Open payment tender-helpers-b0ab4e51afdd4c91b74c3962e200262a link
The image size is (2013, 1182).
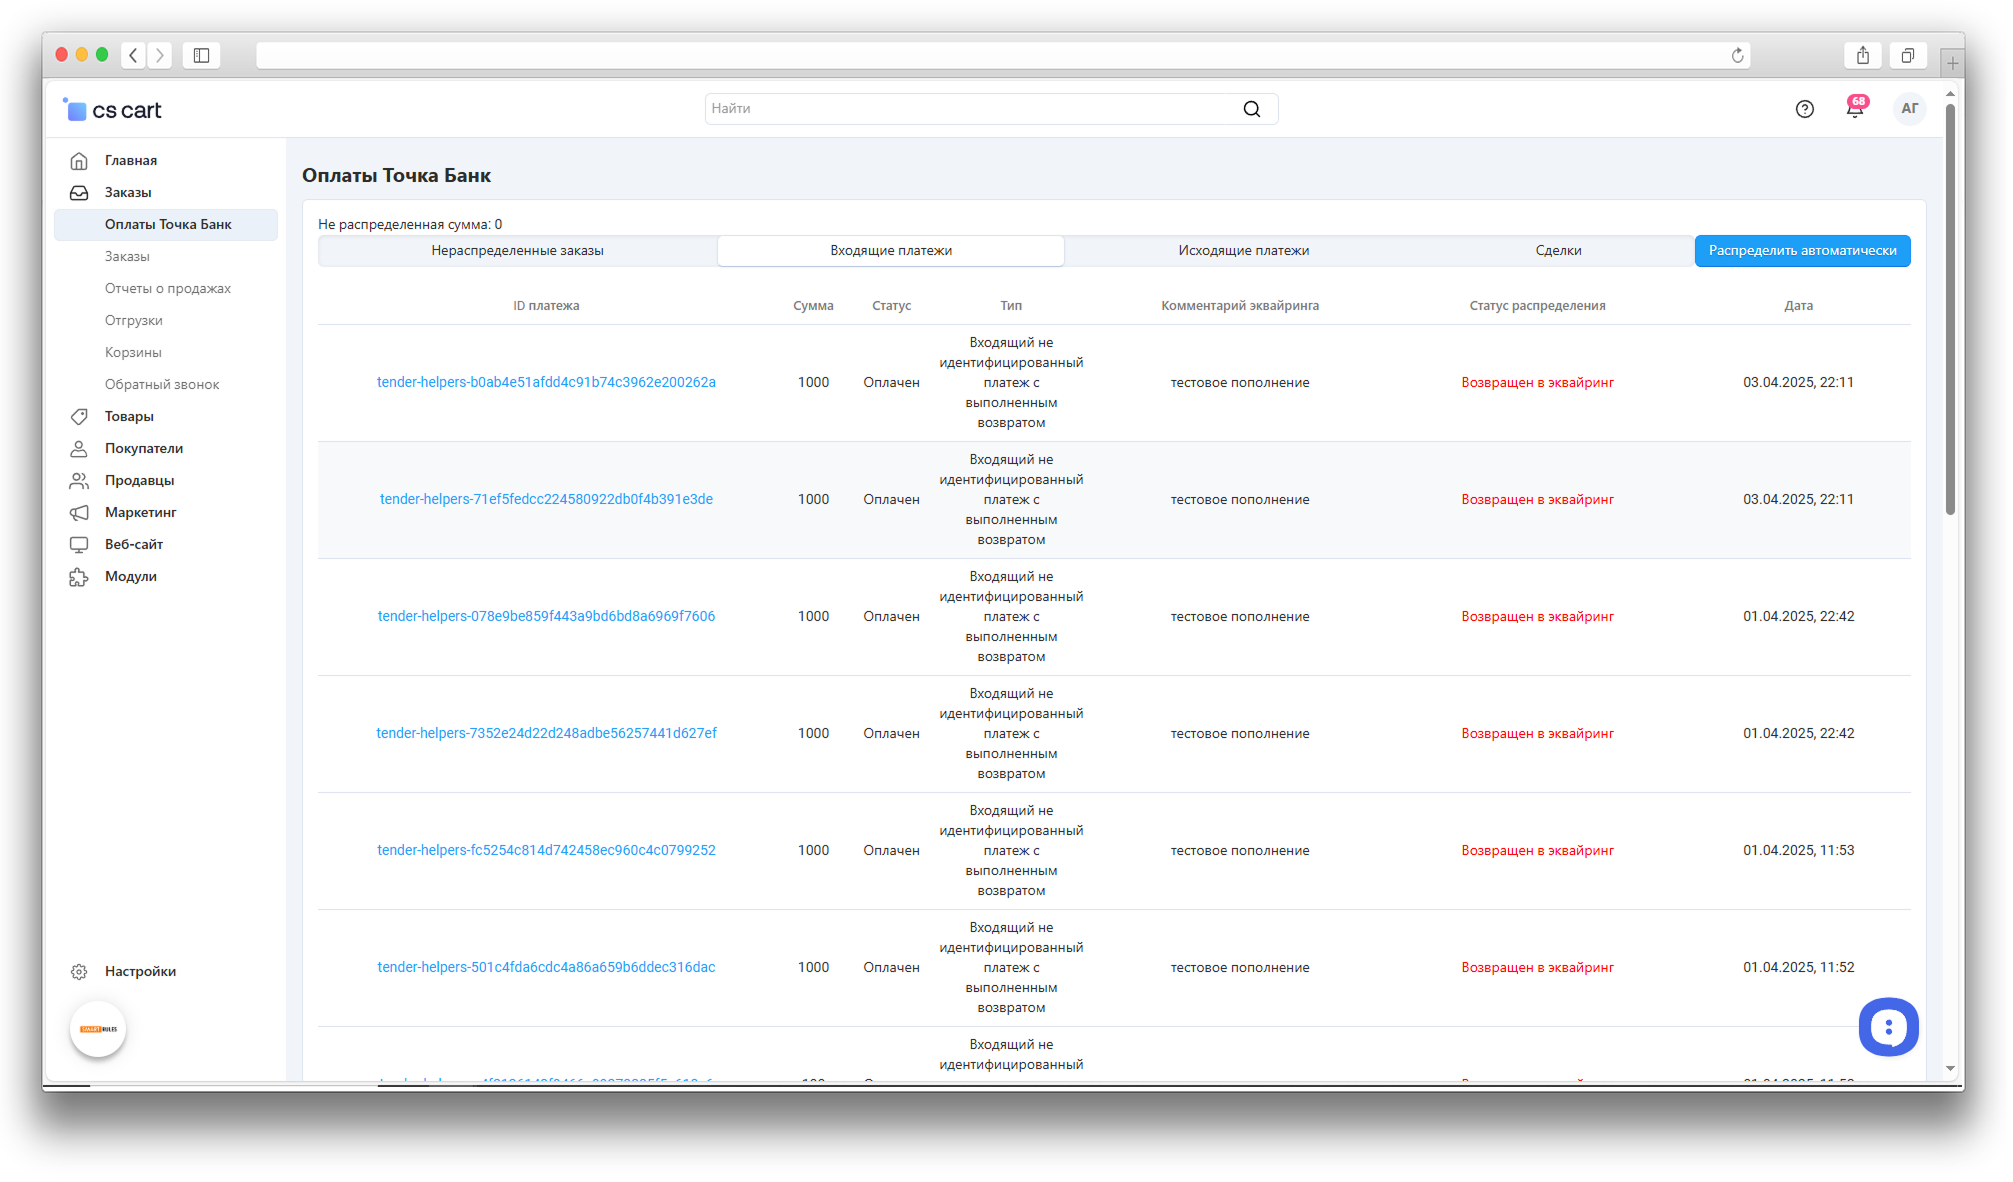pos(546,383)
